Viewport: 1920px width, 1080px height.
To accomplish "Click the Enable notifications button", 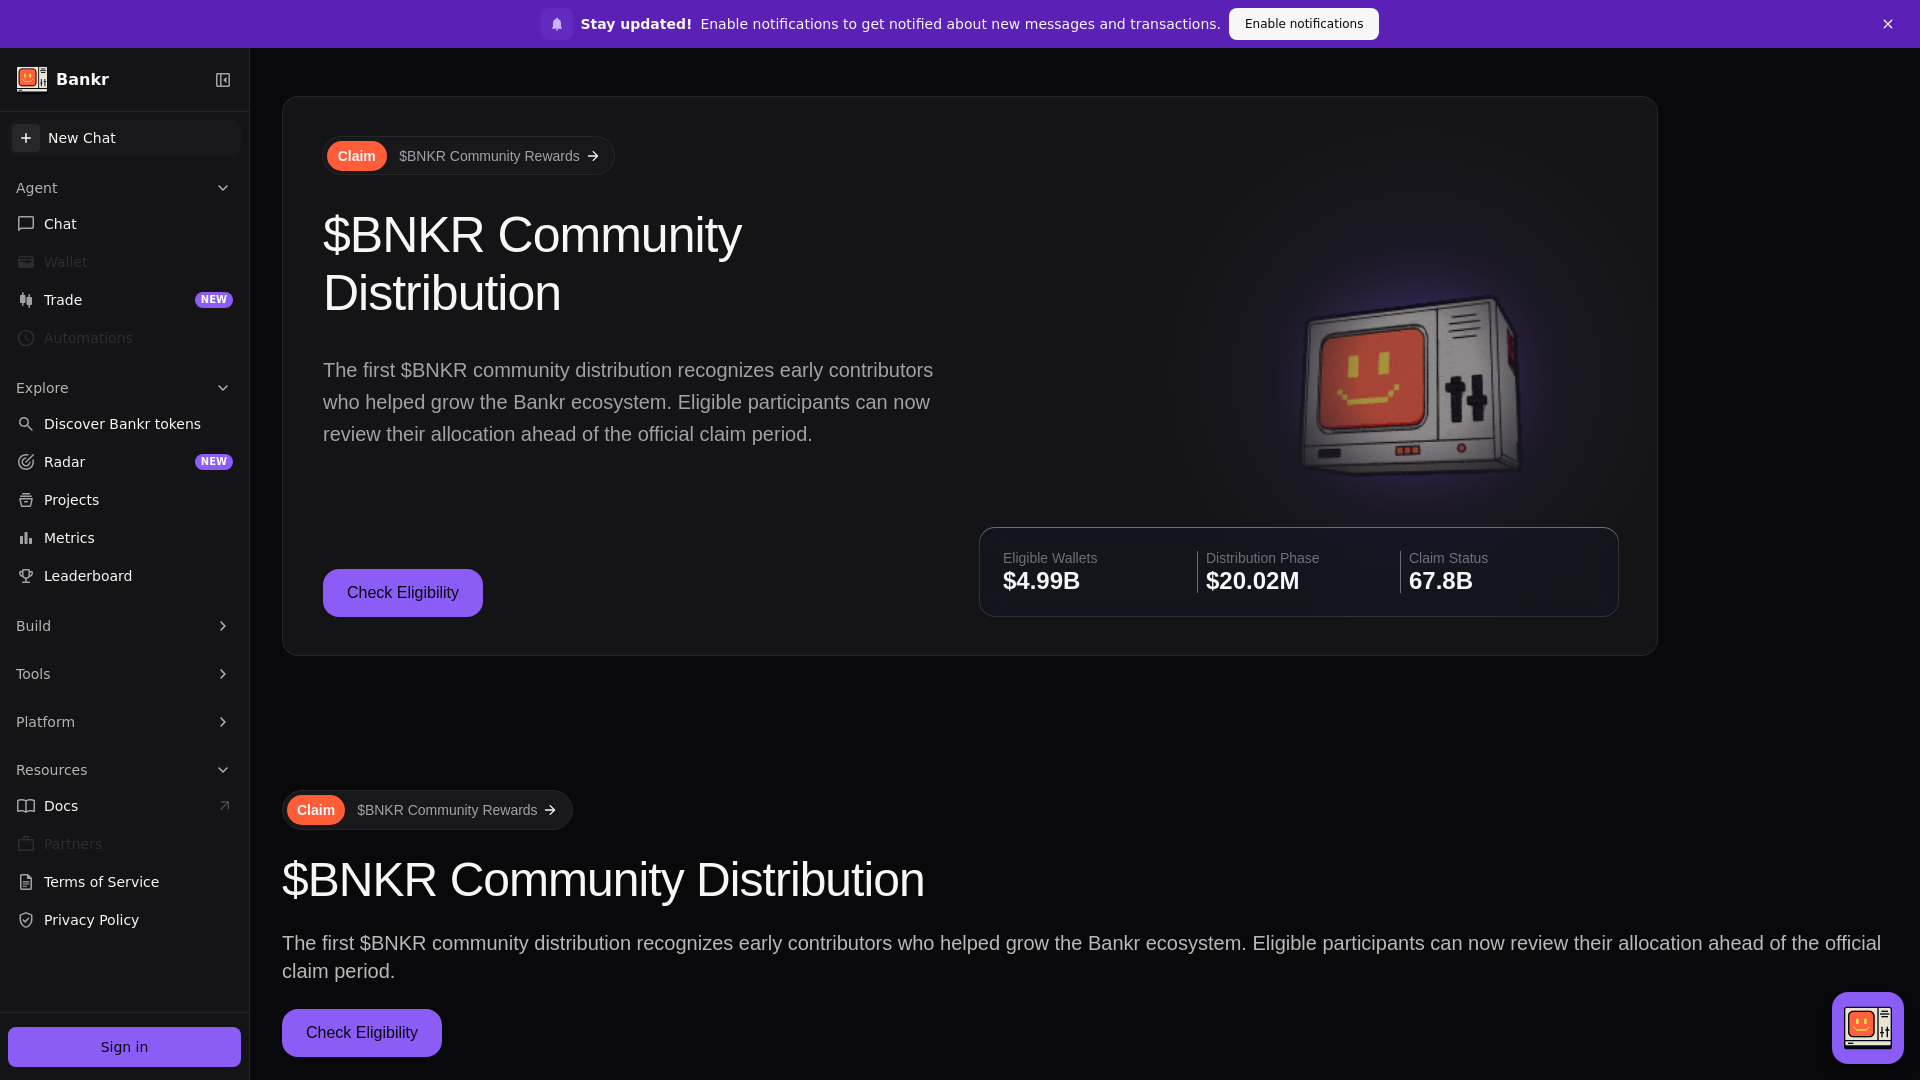I will click(x=1303, y=24).
